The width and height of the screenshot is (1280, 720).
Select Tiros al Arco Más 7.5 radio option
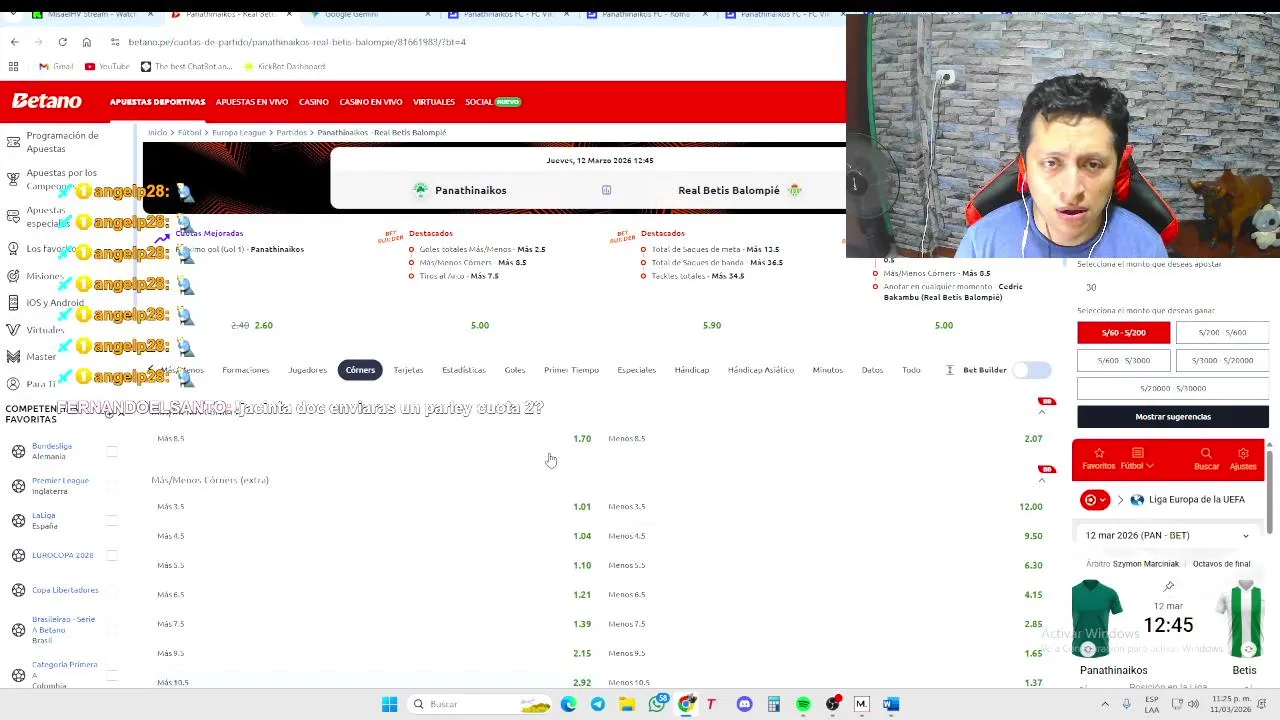[x=411, y=276]
